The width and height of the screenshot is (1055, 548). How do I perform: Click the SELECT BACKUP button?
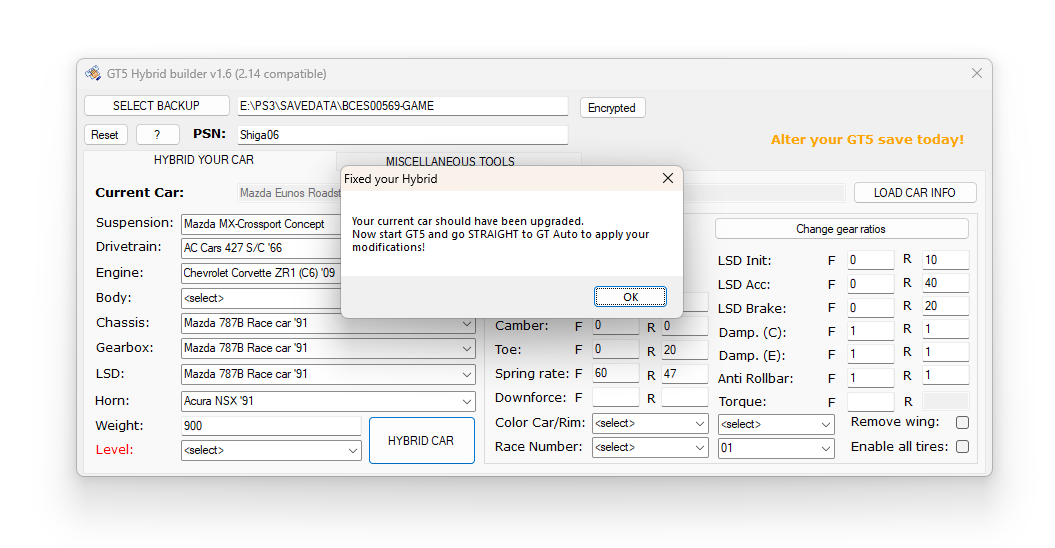click(x=156, y=106)
